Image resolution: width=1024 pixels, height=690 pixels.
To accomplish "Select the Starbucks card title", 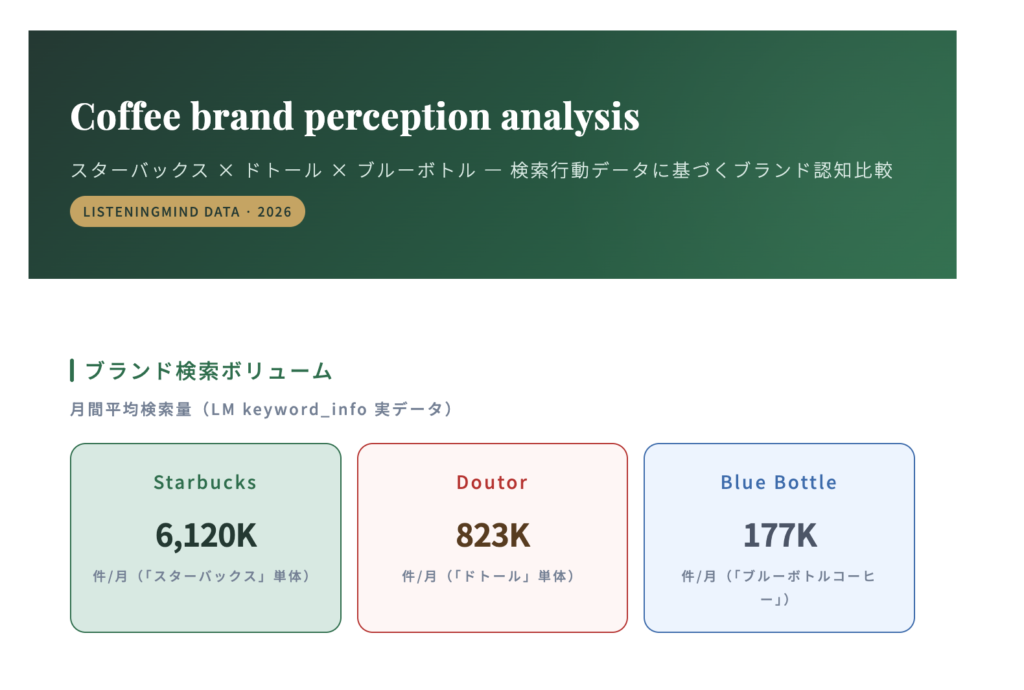I will point(205,482).
